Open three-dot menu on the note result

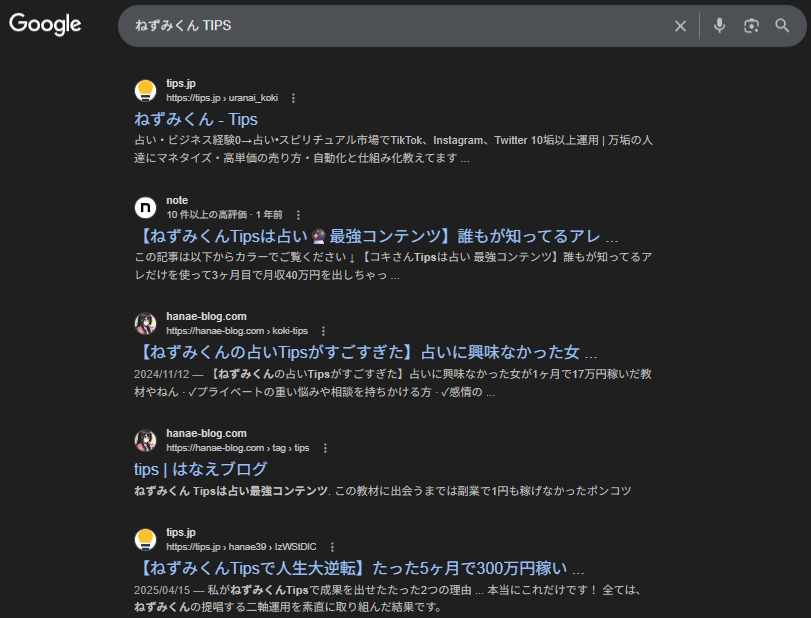[298, 215]
